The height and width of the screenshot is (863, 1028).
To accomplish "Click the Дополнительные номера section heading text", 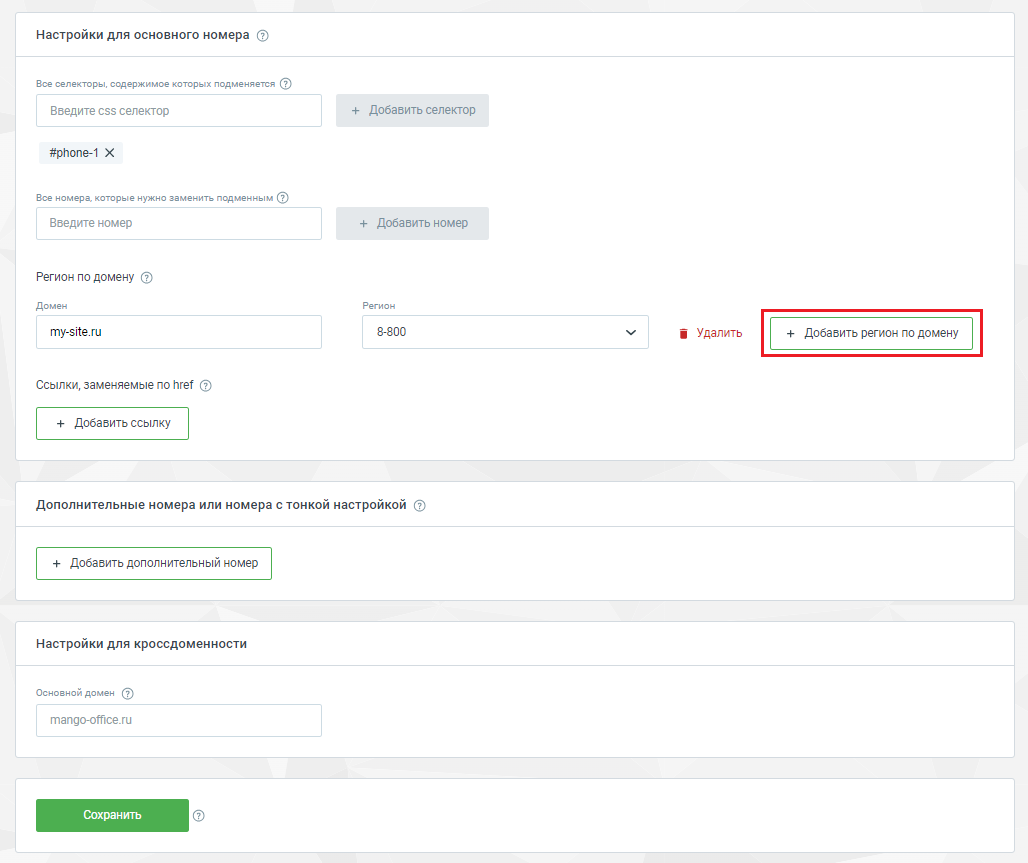I will pyautogui.click(x=221, y=505).
